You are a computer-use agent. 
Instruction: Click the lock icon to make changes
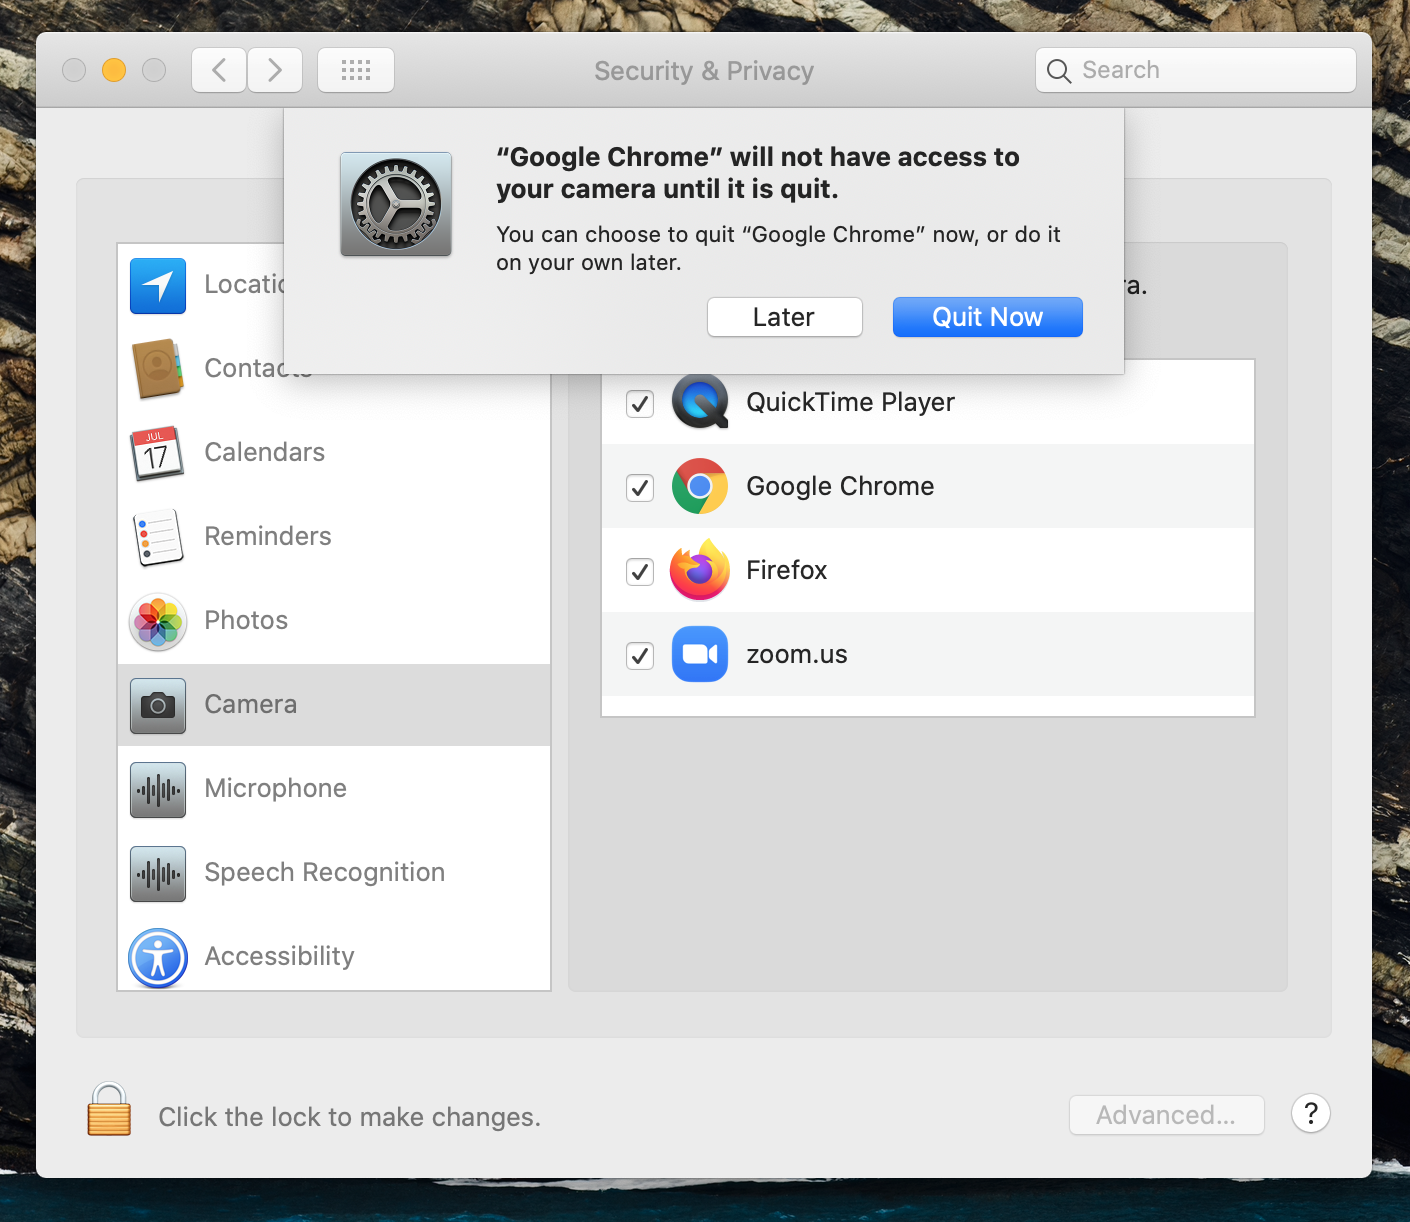[109, 1110]
